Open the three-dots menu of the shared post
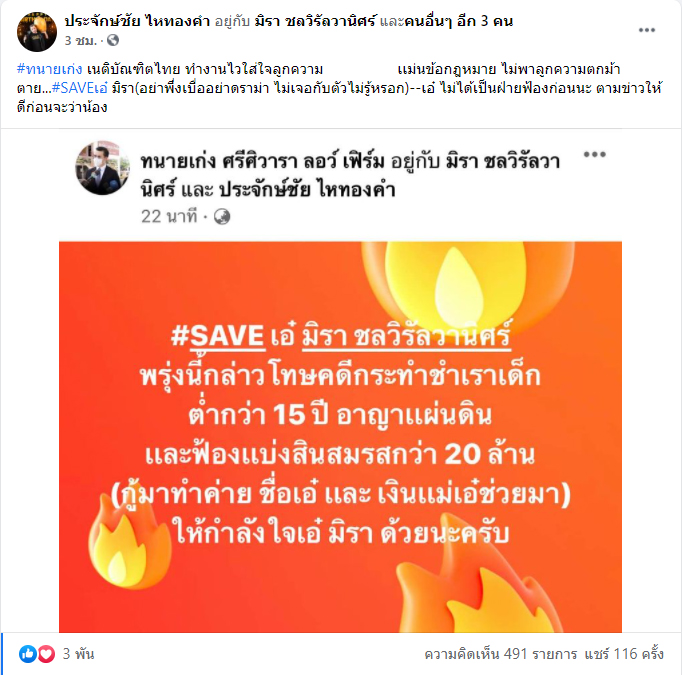This screenshot has width=682, height=675. pyautogui.click(x=595, y=154)
